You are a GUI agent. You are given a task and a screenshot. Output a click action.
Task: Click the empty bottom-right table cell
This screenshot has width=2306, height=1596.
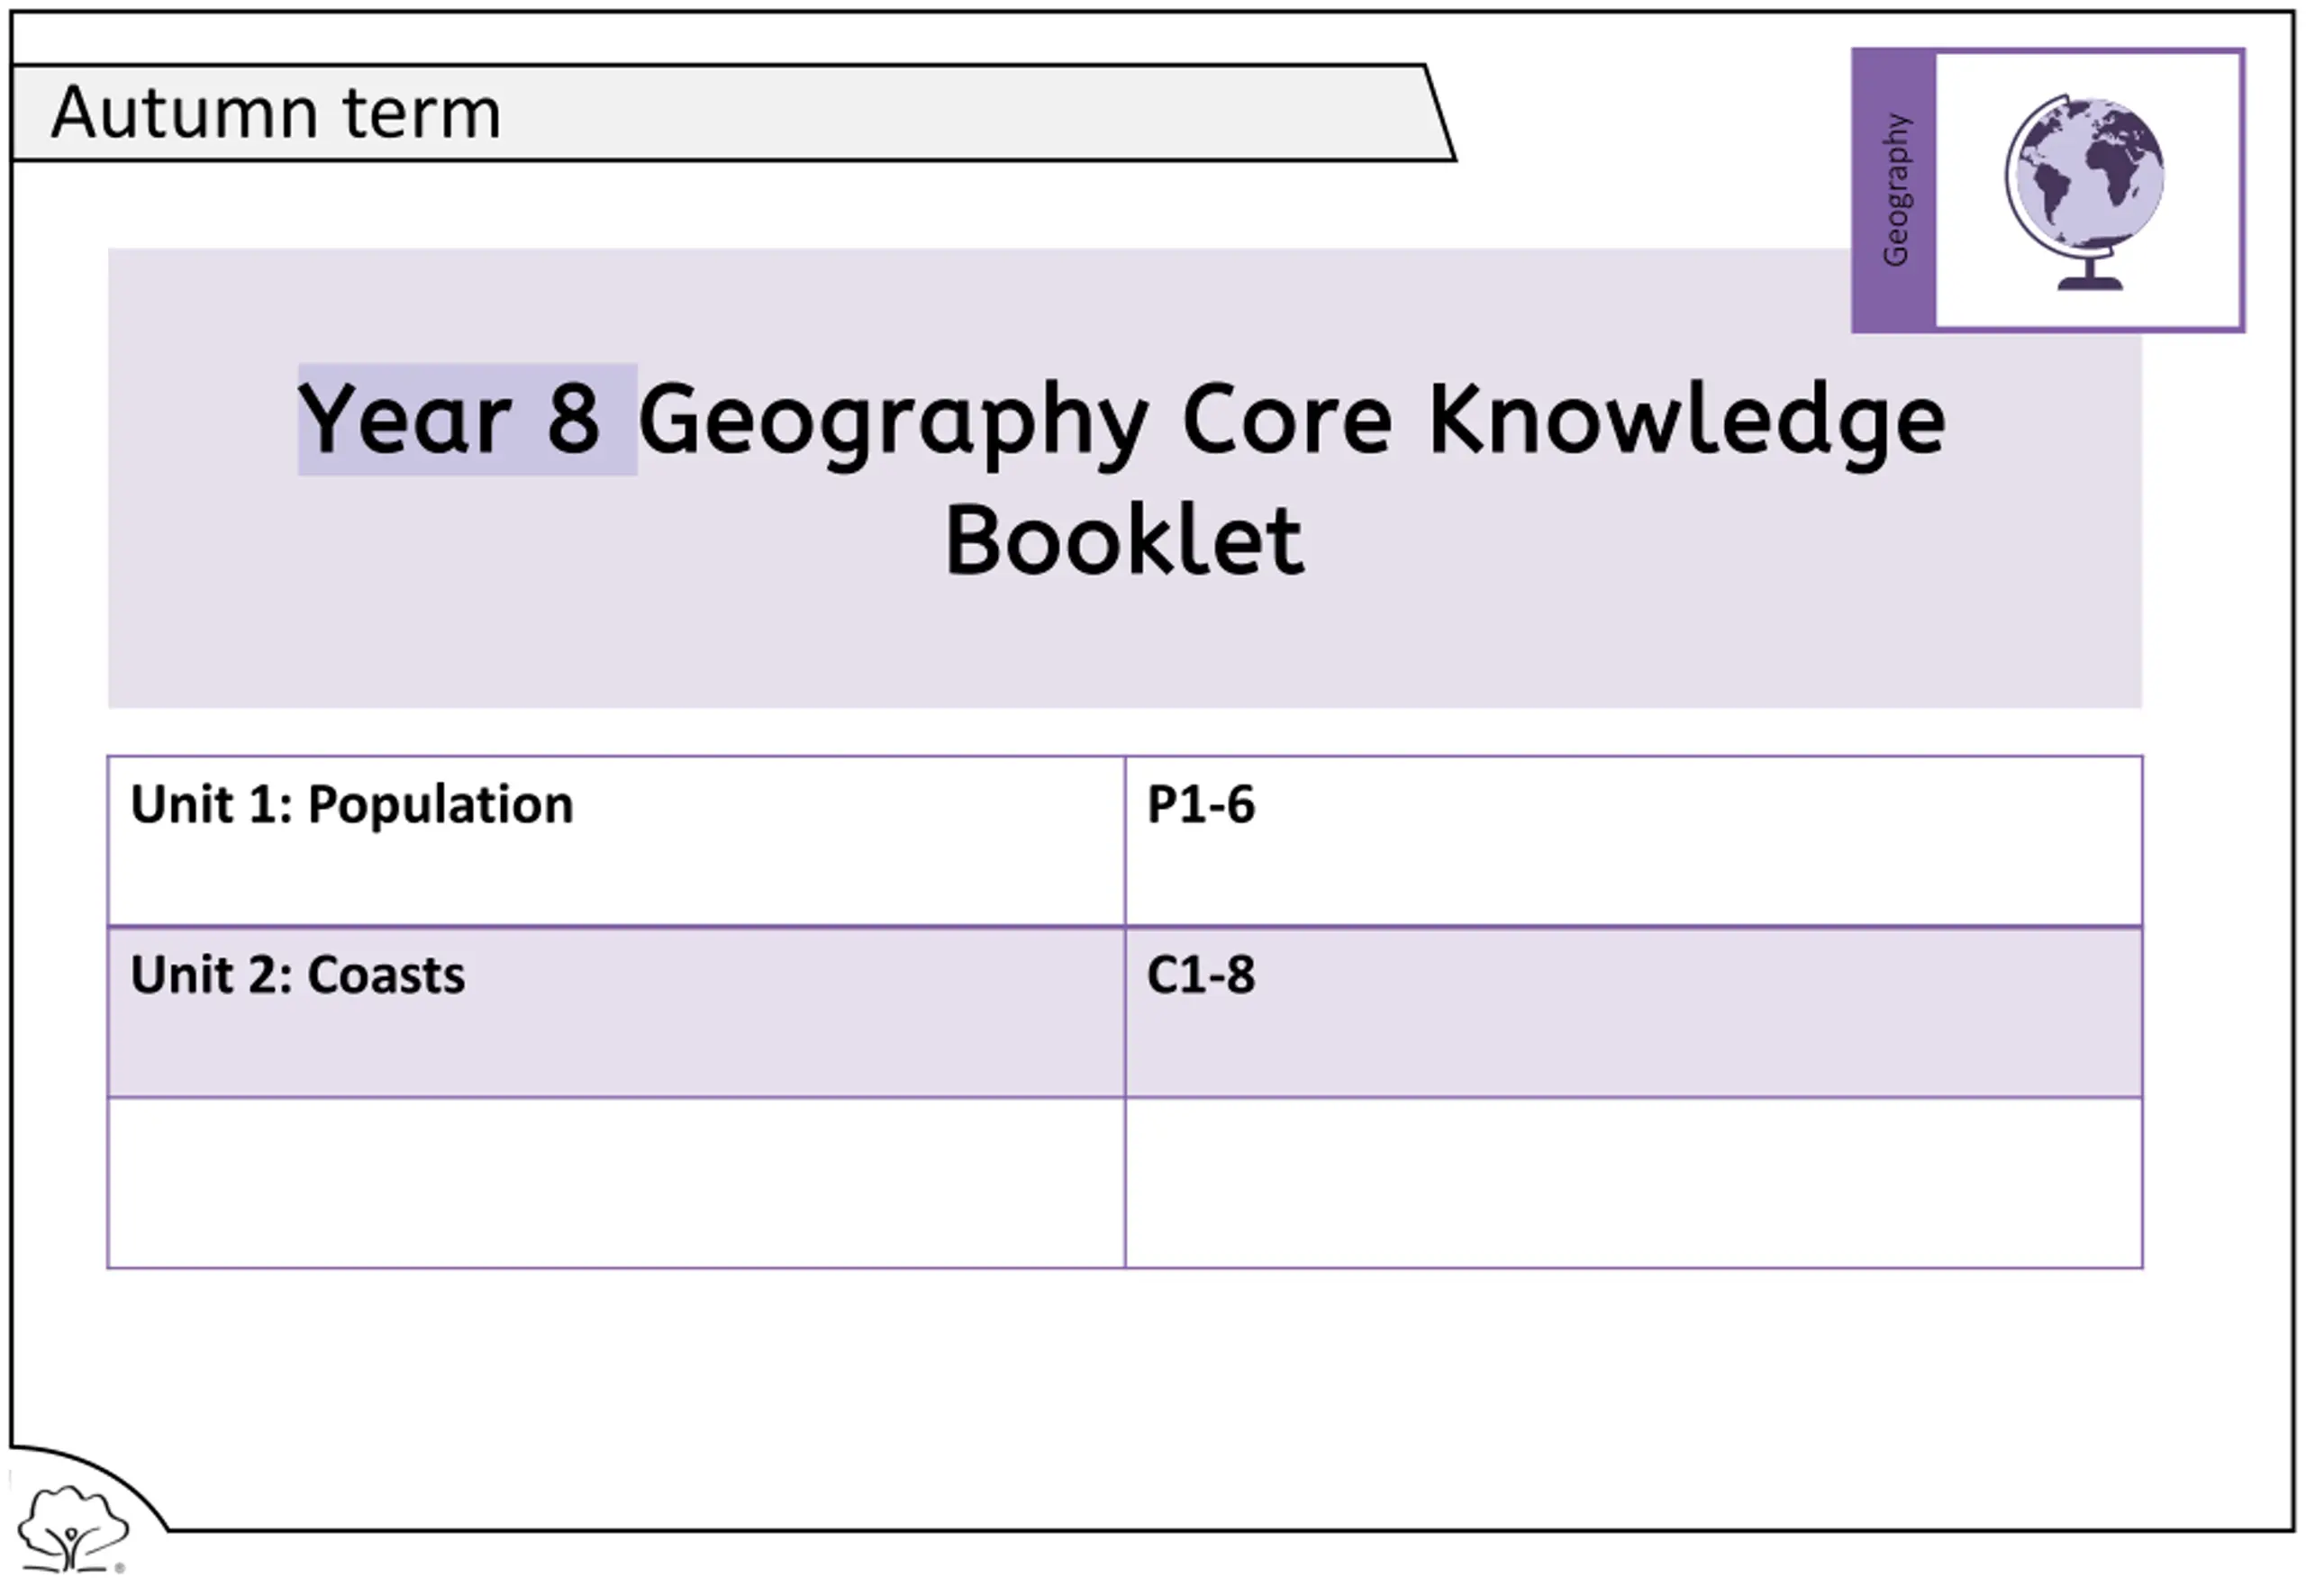click(1633, 1183)
